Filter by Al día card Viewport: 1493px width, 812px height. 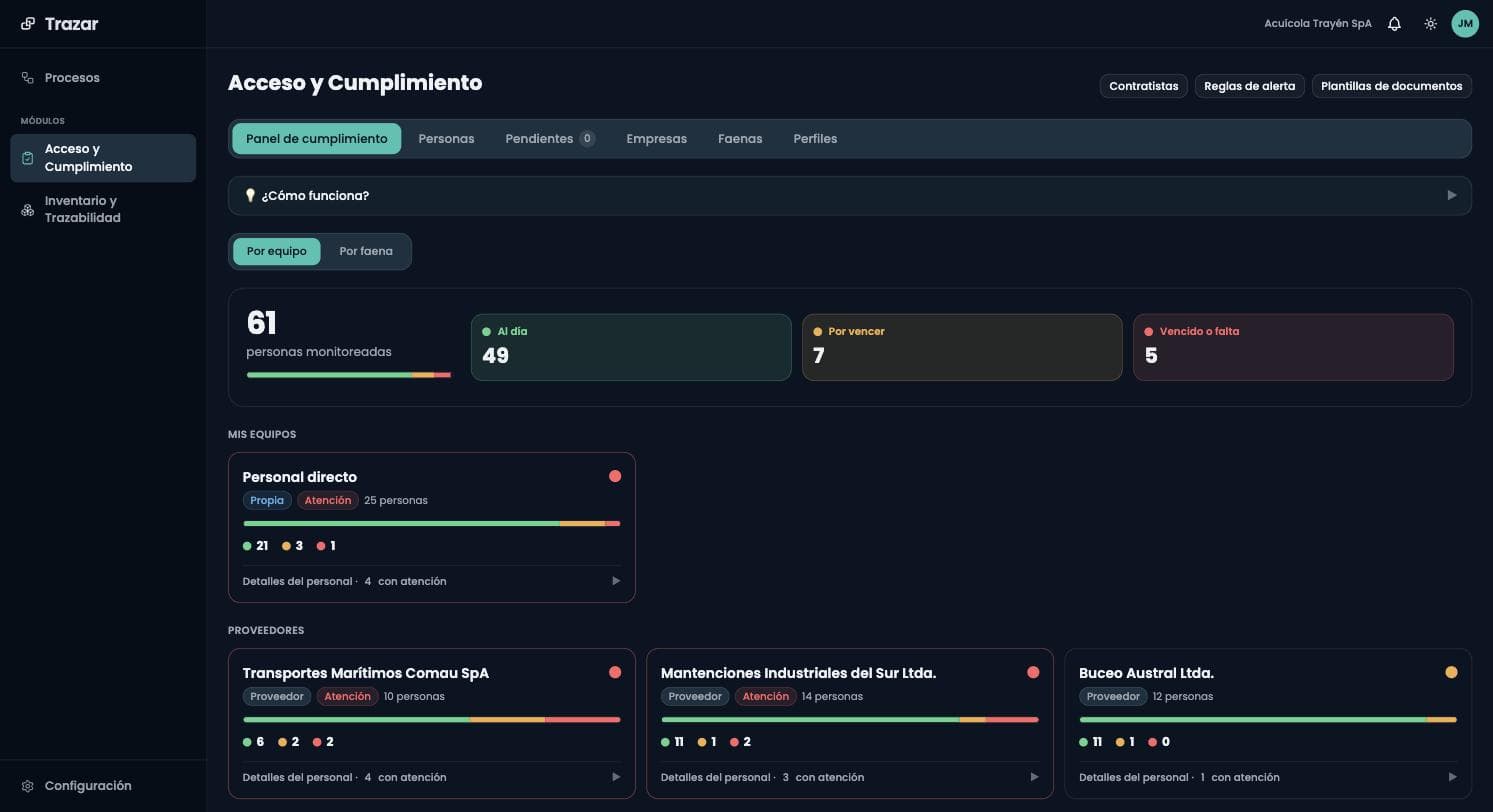(x=631, y=347)
